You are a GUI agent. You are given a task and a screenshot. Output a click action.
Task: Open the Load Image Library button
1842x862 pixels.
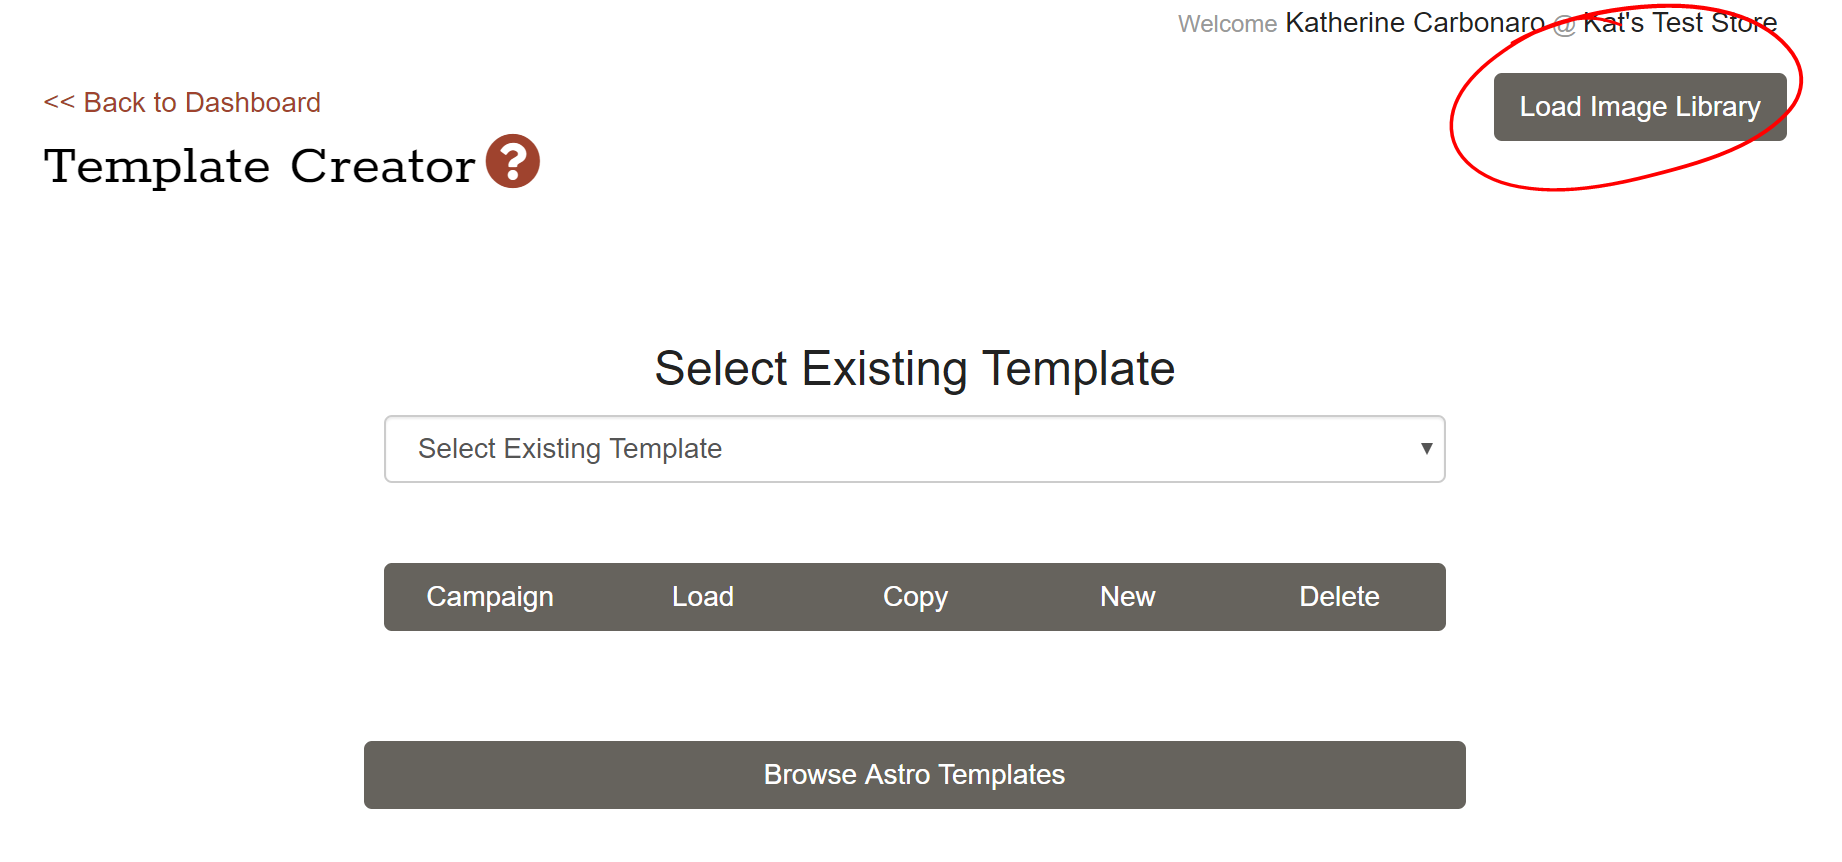tap(1639, 107)
